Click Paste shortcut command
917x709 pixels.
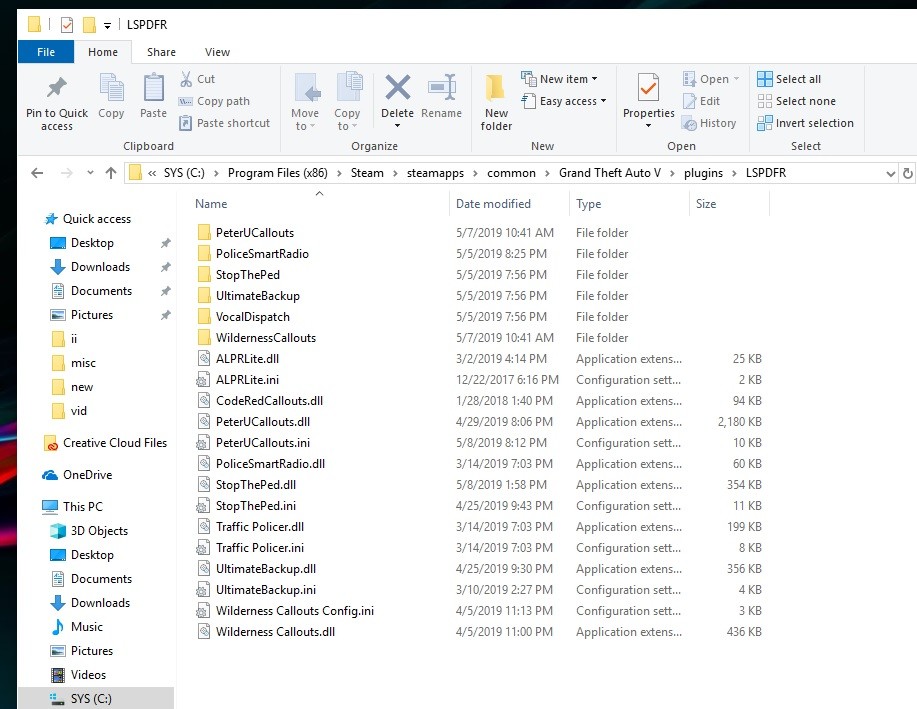[x=225, y=123]
